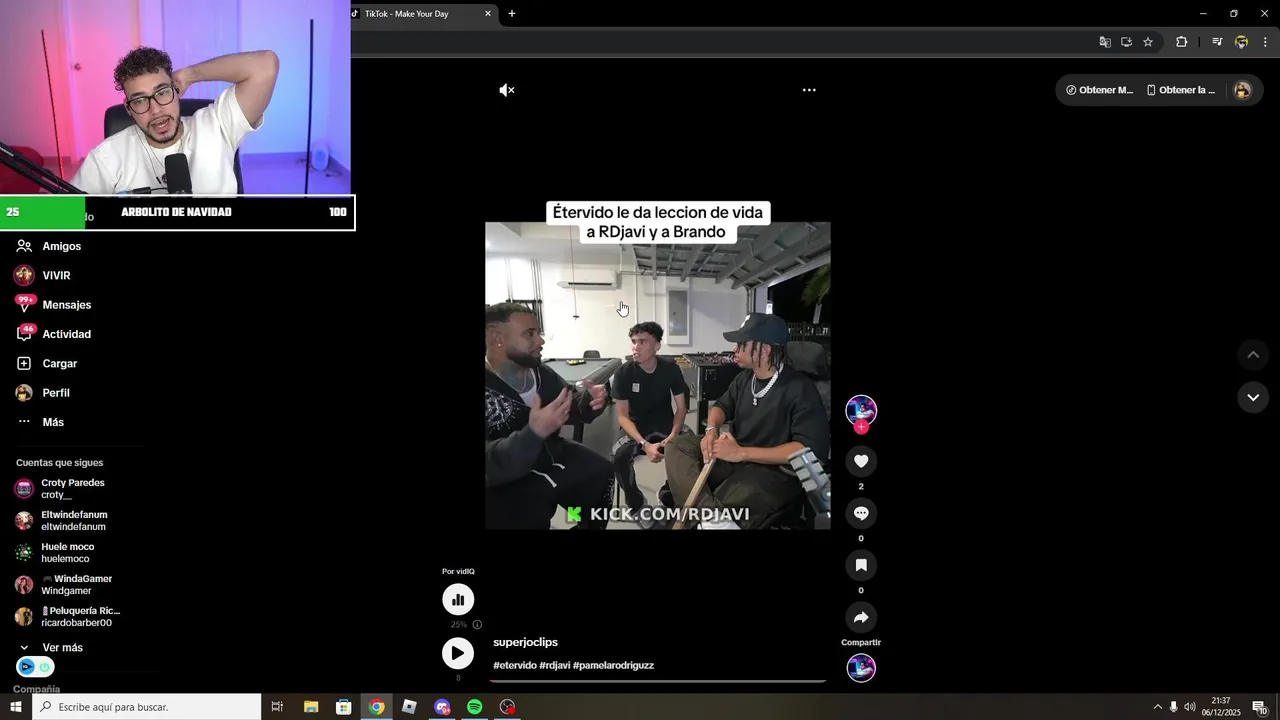Screen dimensions: 1280x720
Task: Open Chrome profile avatar
Action: click(1241, 42)
